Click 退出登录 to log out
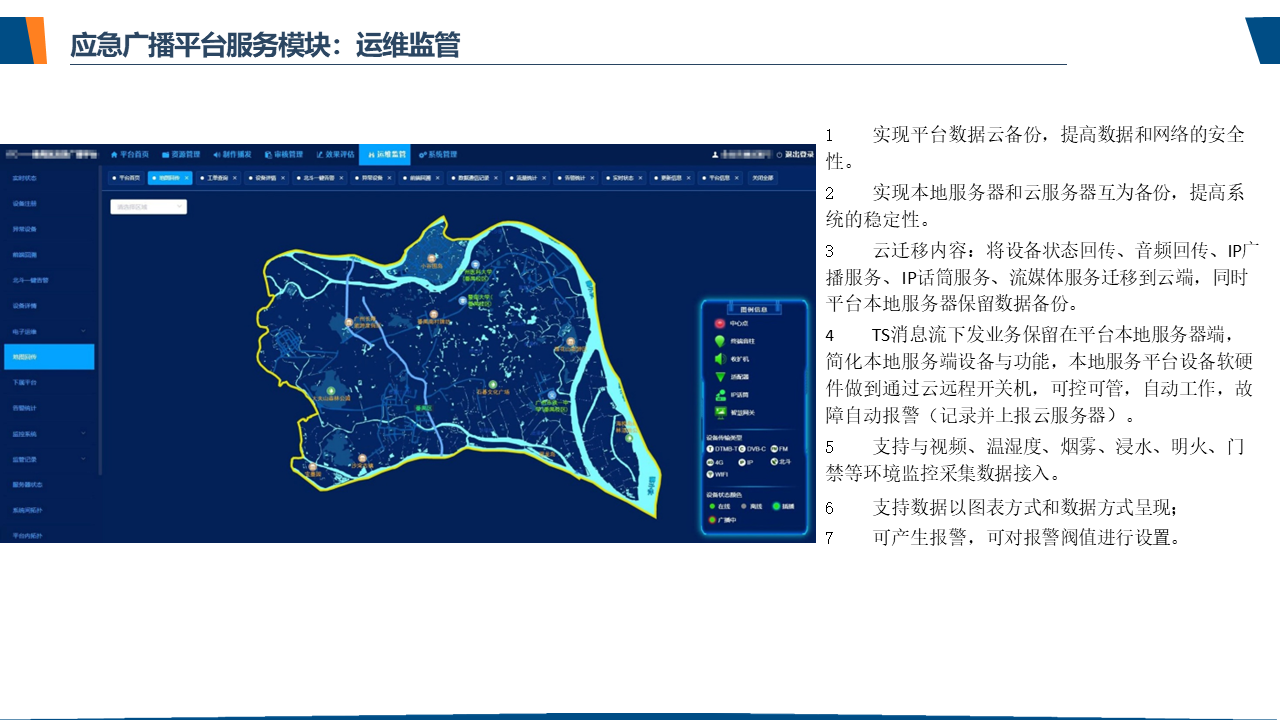The width and height of the screenshot is (1280, 720). click(x=798, y=155)
